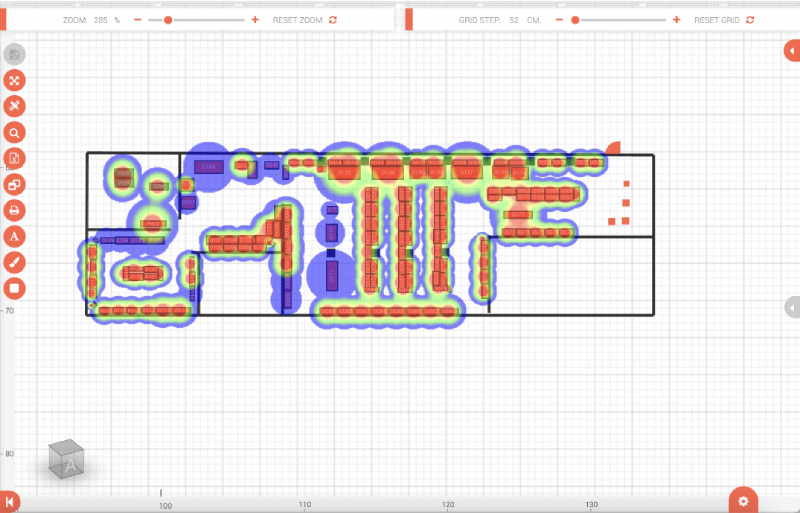
Task: Click the greyed-out save icon
Action: (x=14, y=54)
